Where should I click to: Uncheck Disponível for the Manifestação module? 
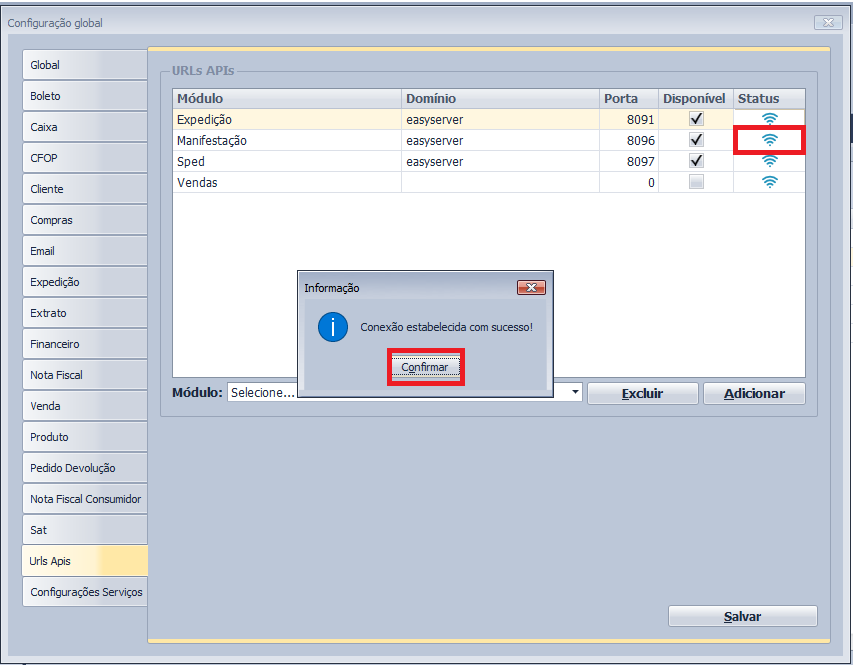(696, 140)
